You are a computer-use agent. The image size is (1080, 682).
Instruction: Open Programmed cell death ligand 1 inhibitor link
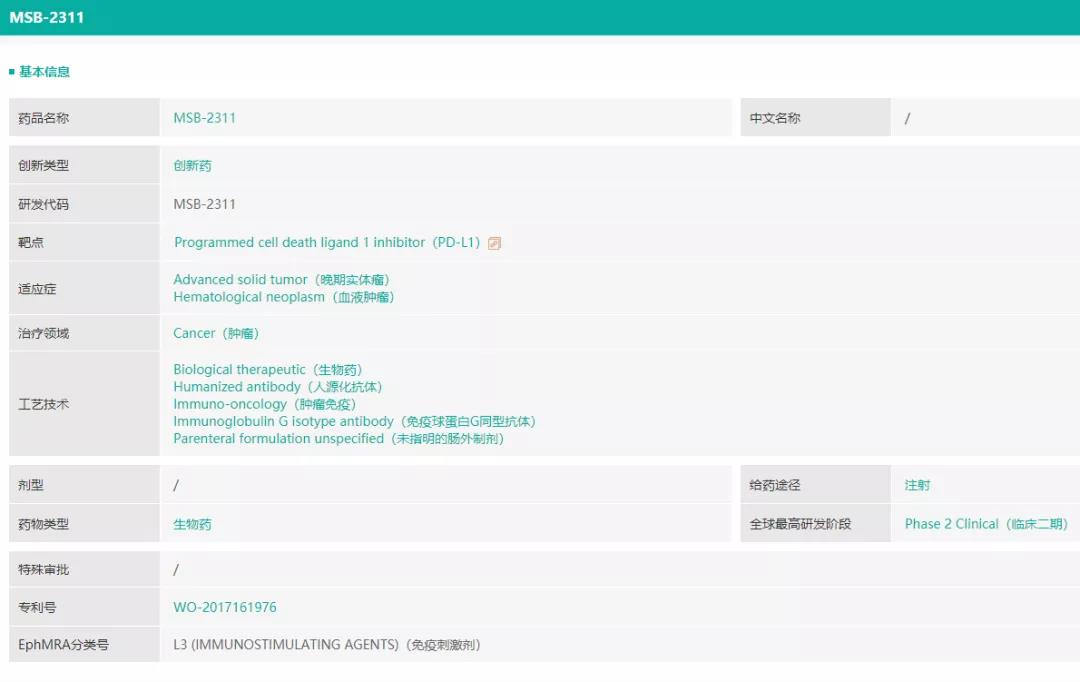tap(327, 242)
